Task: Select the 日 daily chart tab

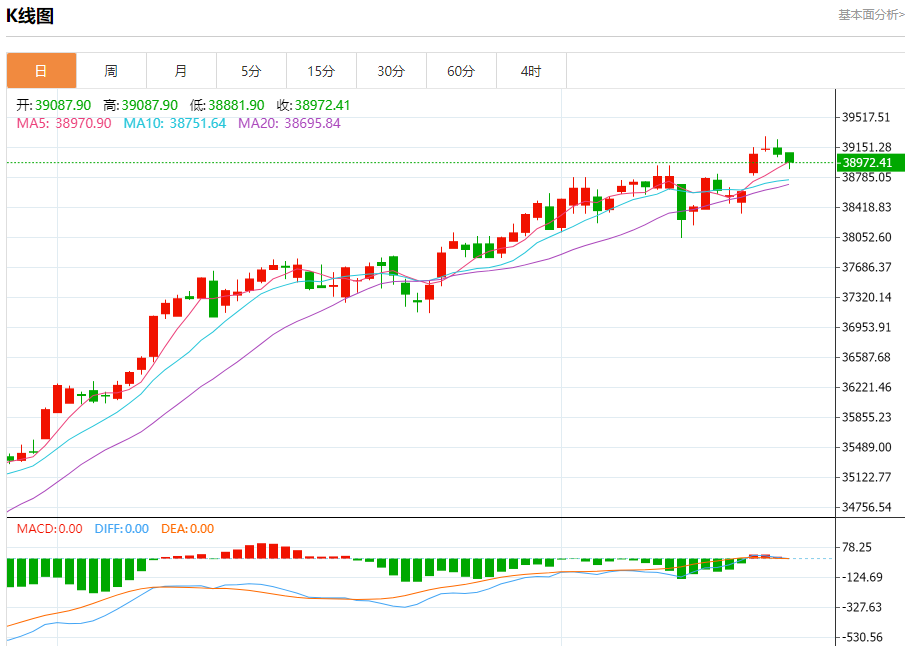Action: (42, 71)
